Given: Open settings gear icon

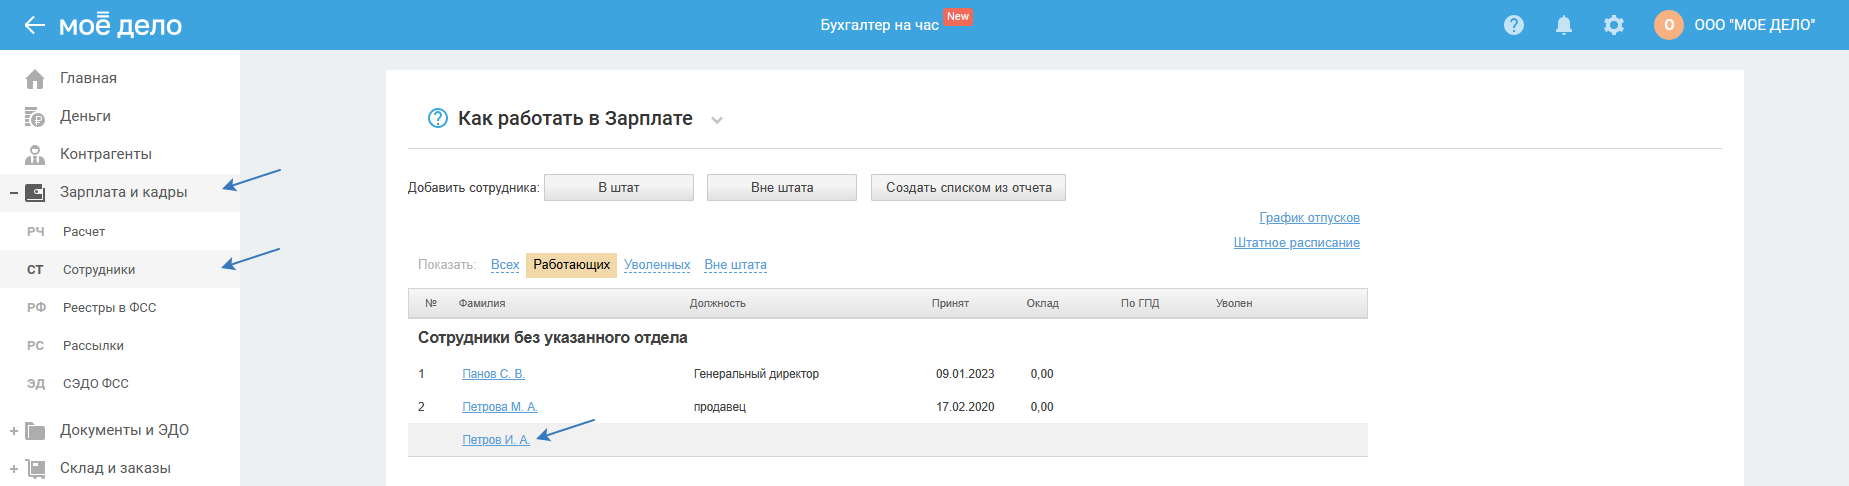Looking at the screenshot, I should (1613, 25).
